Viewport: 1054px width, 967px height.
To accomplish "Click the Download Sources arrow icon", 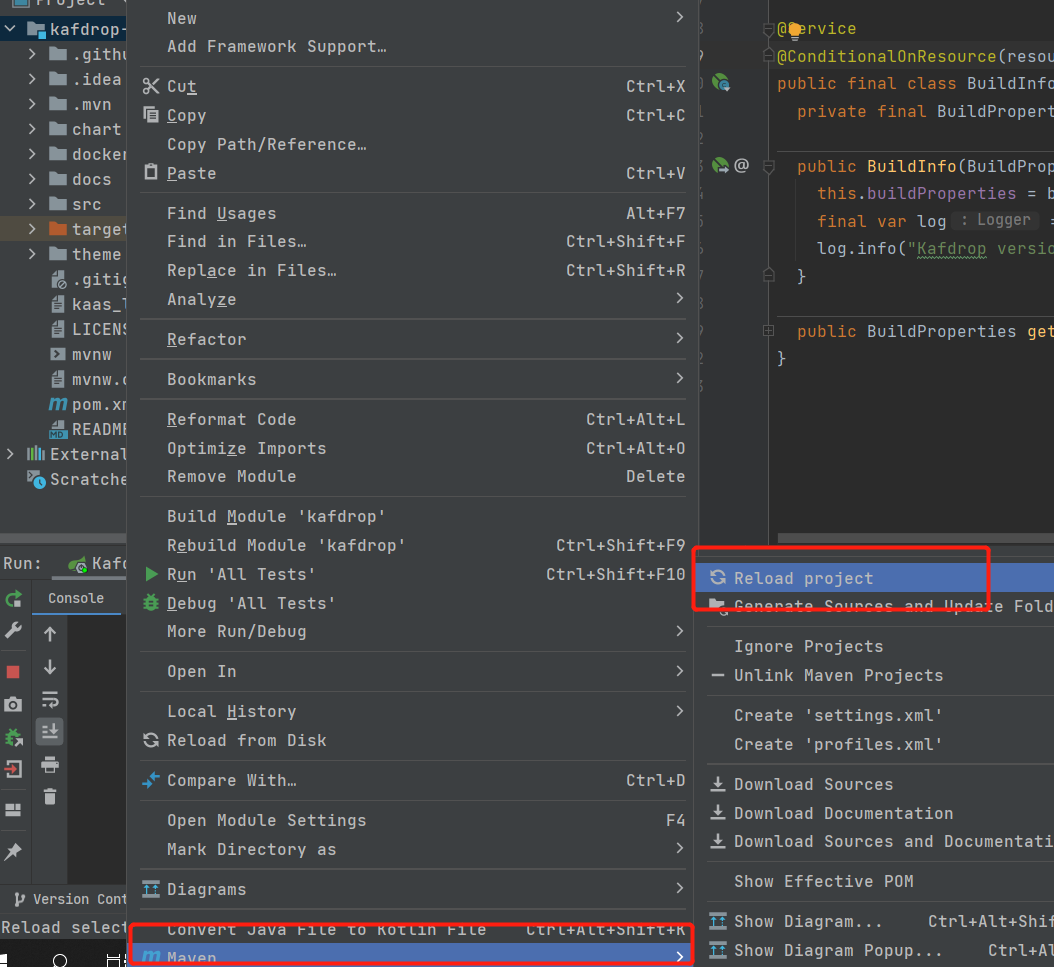I will 718,784.
